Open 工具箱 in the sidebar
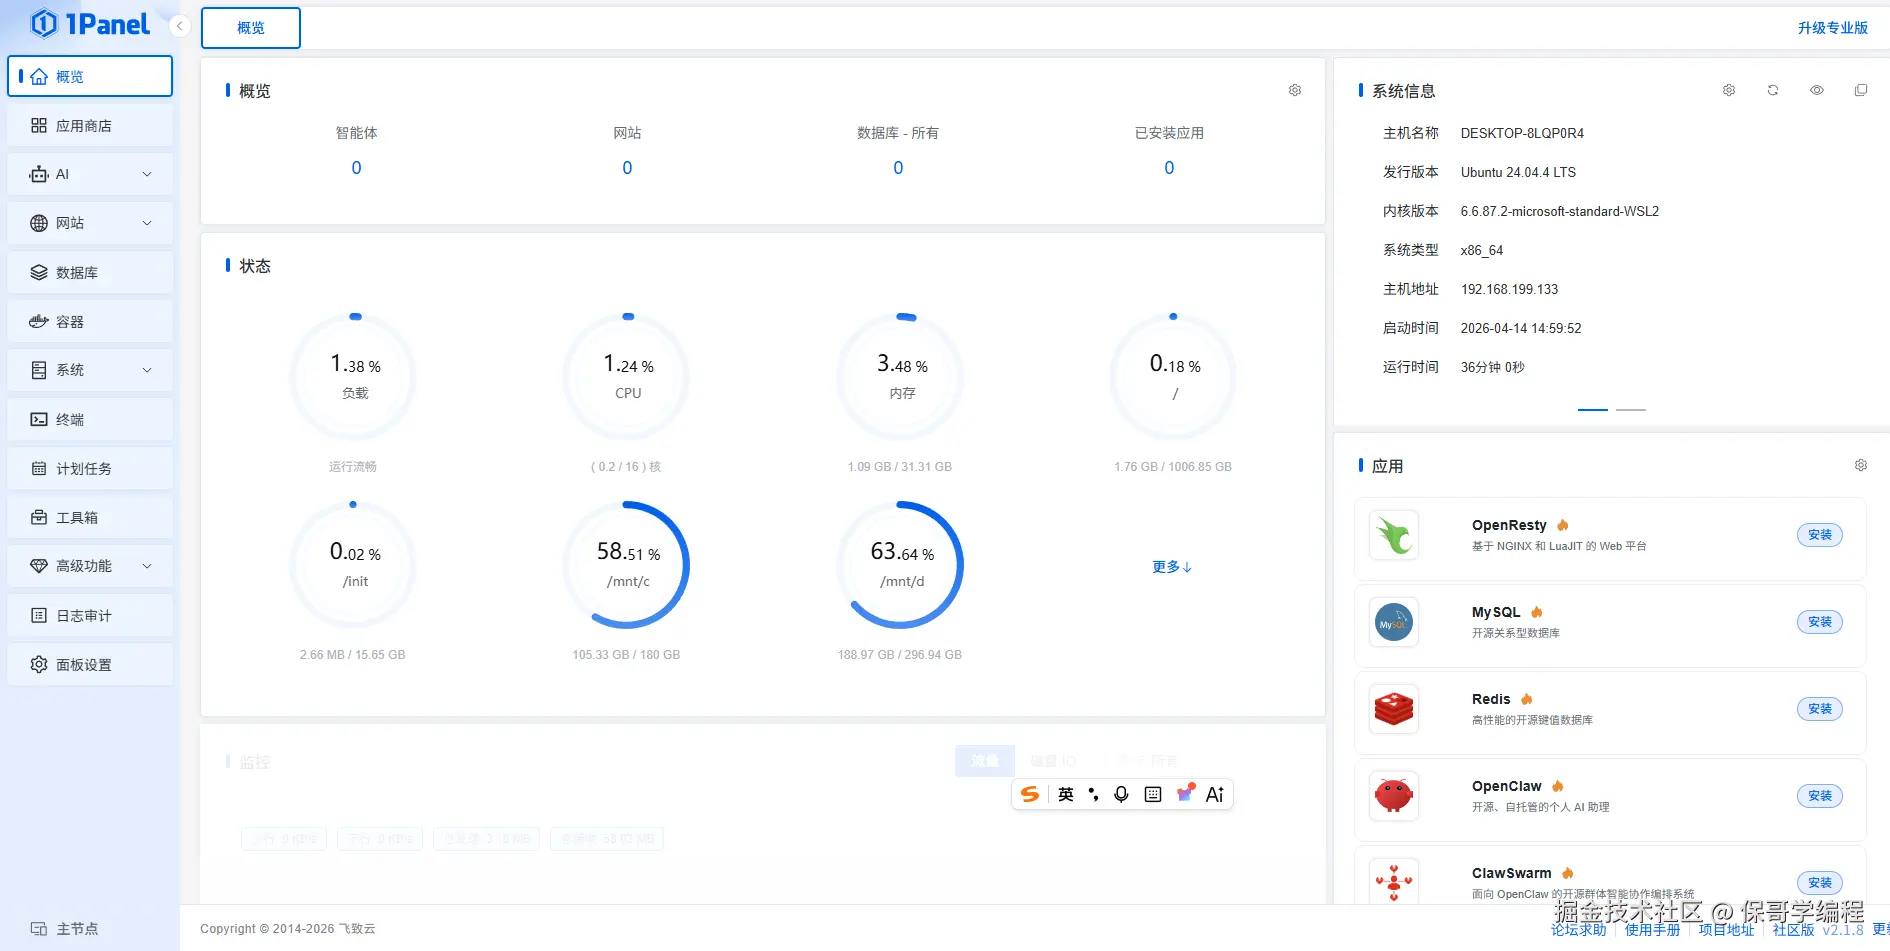 point(90,517)
